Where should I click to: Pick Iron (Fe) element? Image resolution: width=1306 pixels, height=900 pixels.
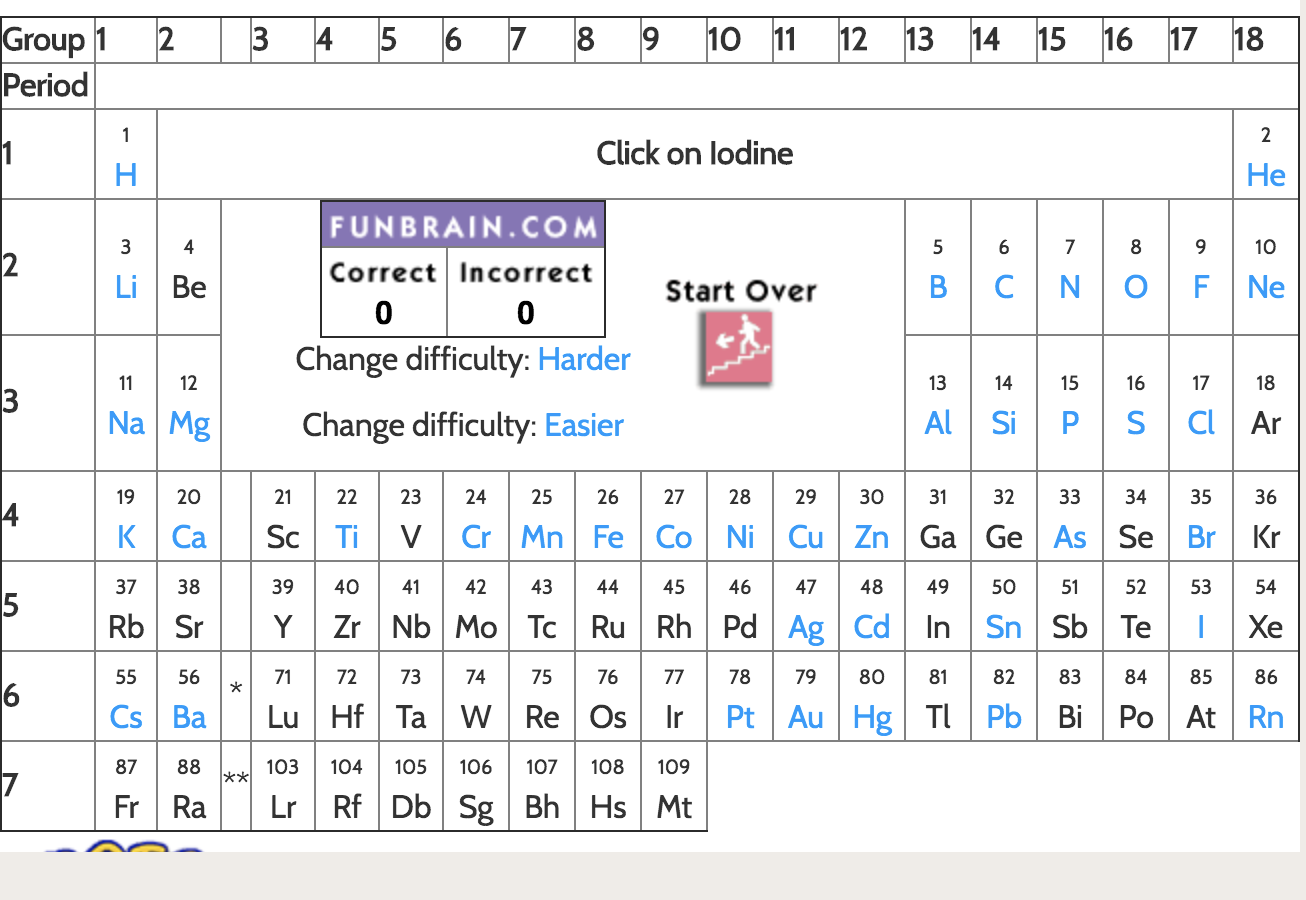point(607,537)
